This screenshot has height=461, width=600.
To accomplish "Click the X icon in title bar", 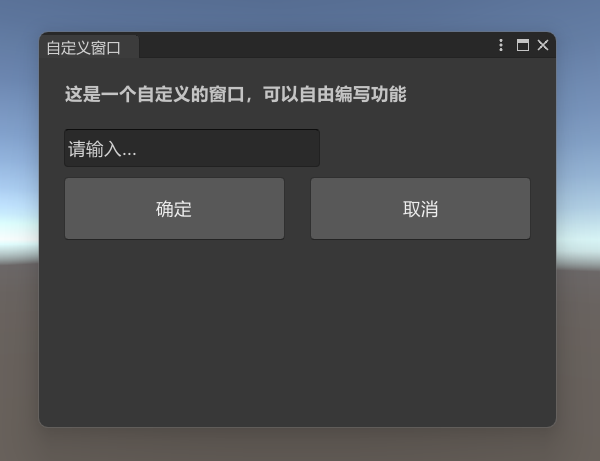I will click(543, 45).
